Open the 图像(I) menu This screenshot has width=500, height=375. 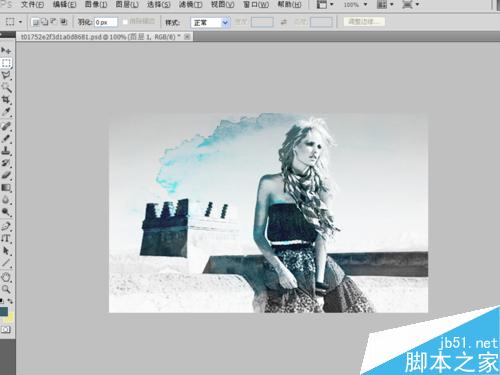coord(96,5)
